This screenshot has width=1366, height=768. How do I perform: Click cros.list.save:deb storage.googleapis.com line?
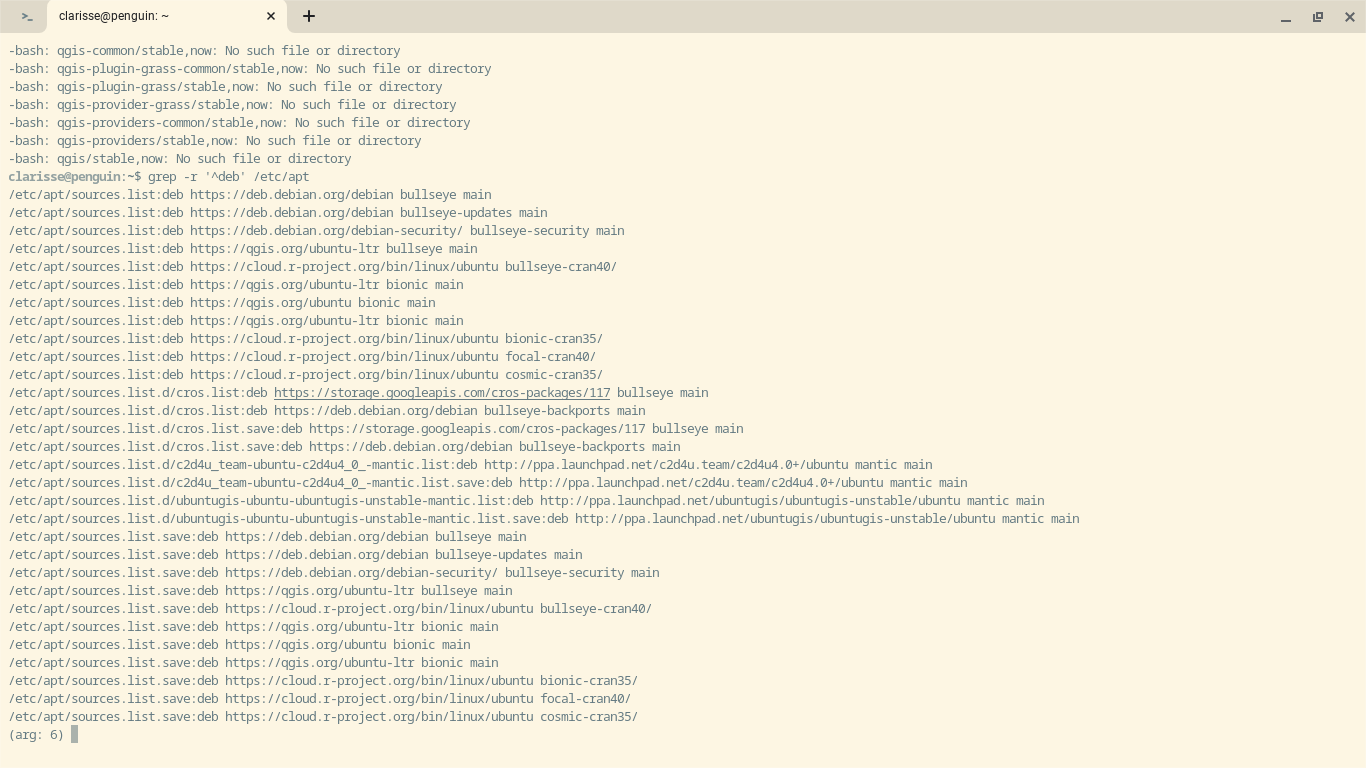pyautogui.click(x=376, y=429)
